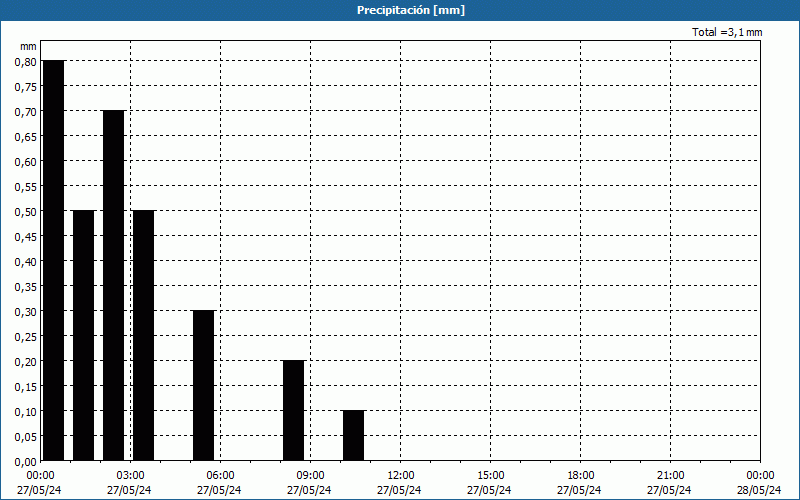Click the 0,10 y-axis label
Screen dimensions: 800x500
point(26,412)
